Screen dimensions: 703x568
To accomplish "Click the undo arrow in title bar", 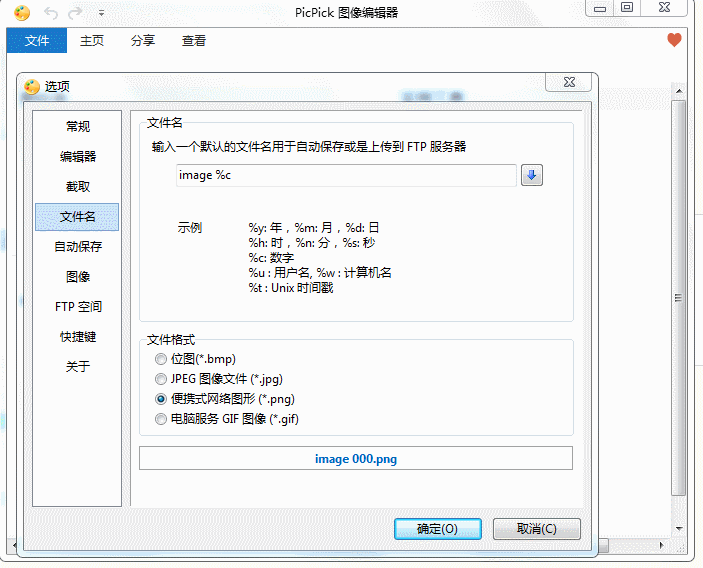I will (51, 13).
